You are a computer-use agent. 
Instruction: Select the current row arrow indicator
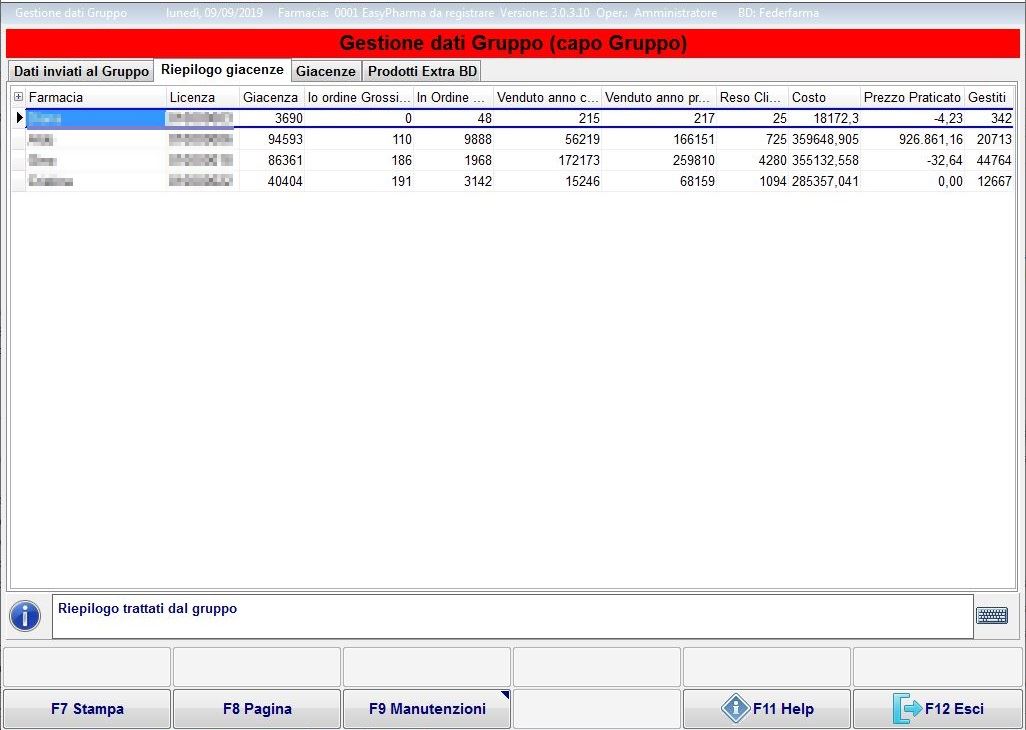coord(19,118)
